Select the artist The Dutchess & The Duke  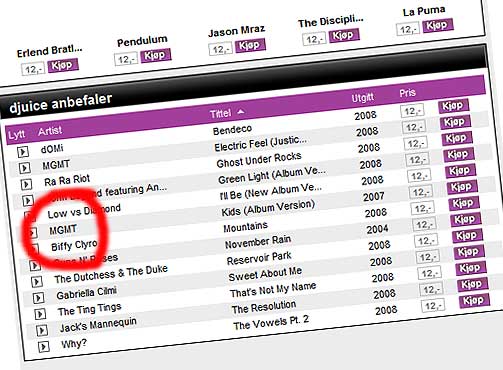pos(111,274)
